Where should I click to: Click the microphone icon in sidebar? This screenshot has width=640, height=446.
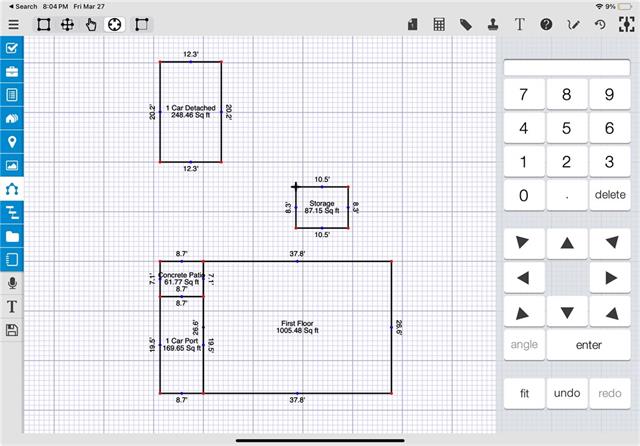[12, 284]
